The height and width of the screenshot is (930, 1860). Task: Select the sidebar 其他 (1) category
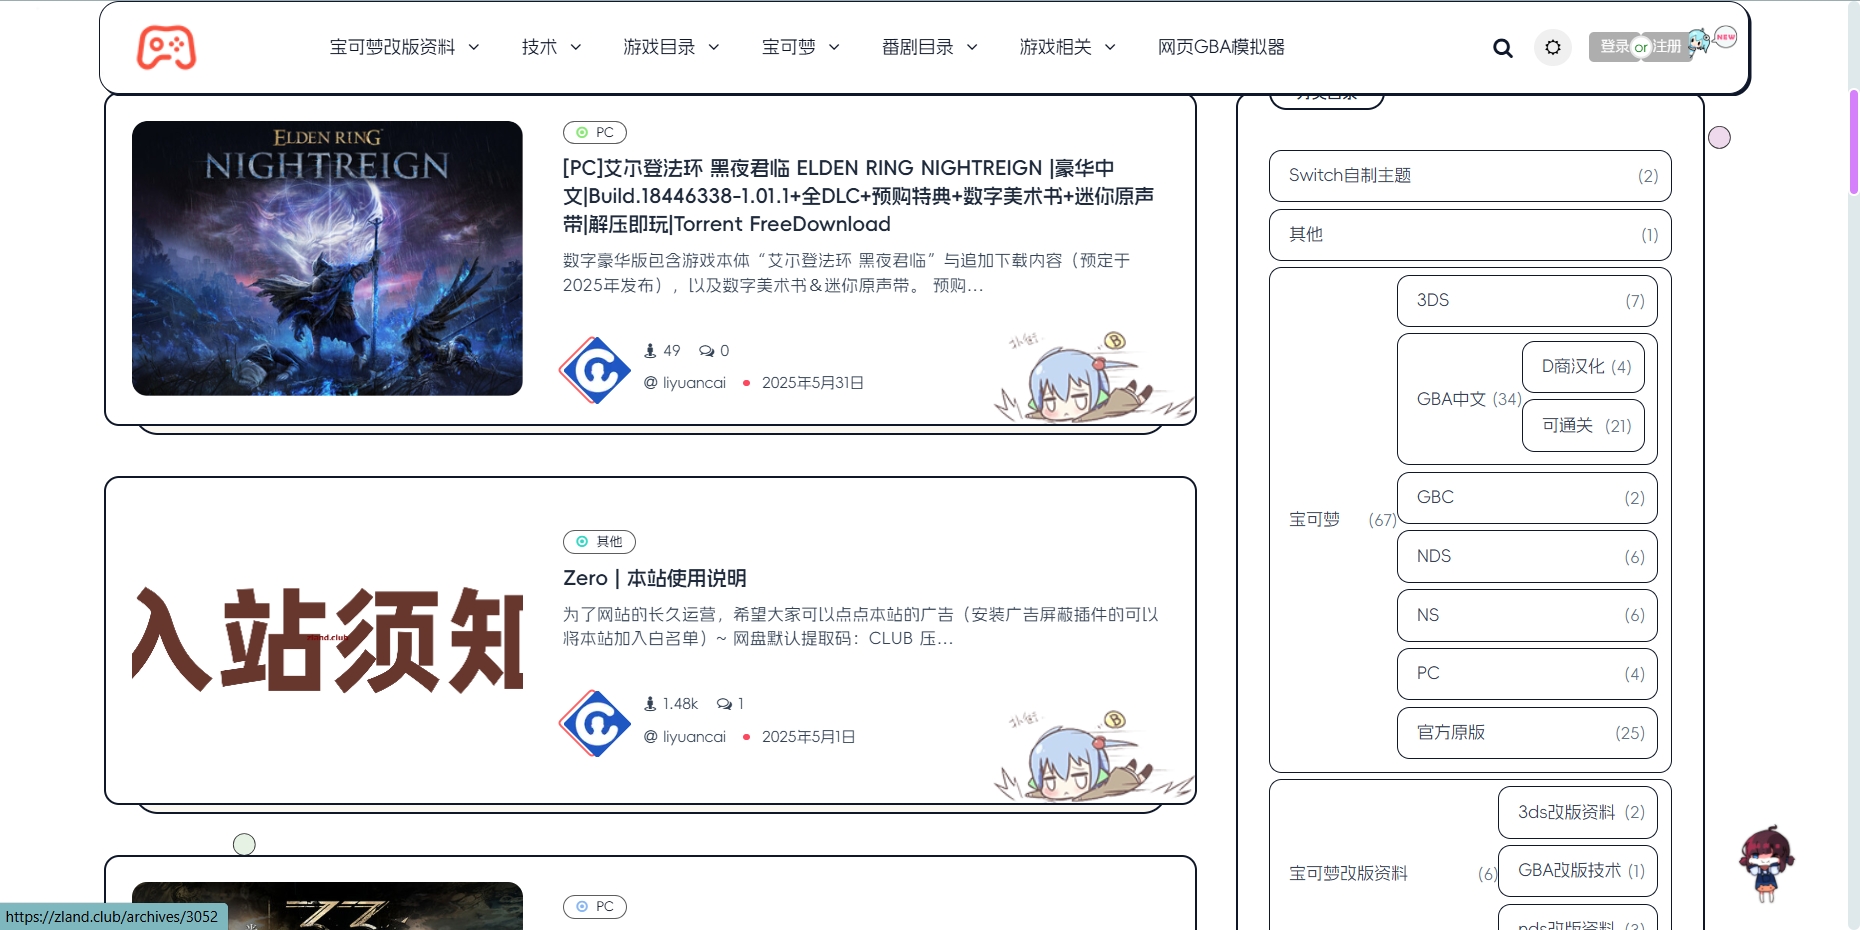click(1470, 235)
